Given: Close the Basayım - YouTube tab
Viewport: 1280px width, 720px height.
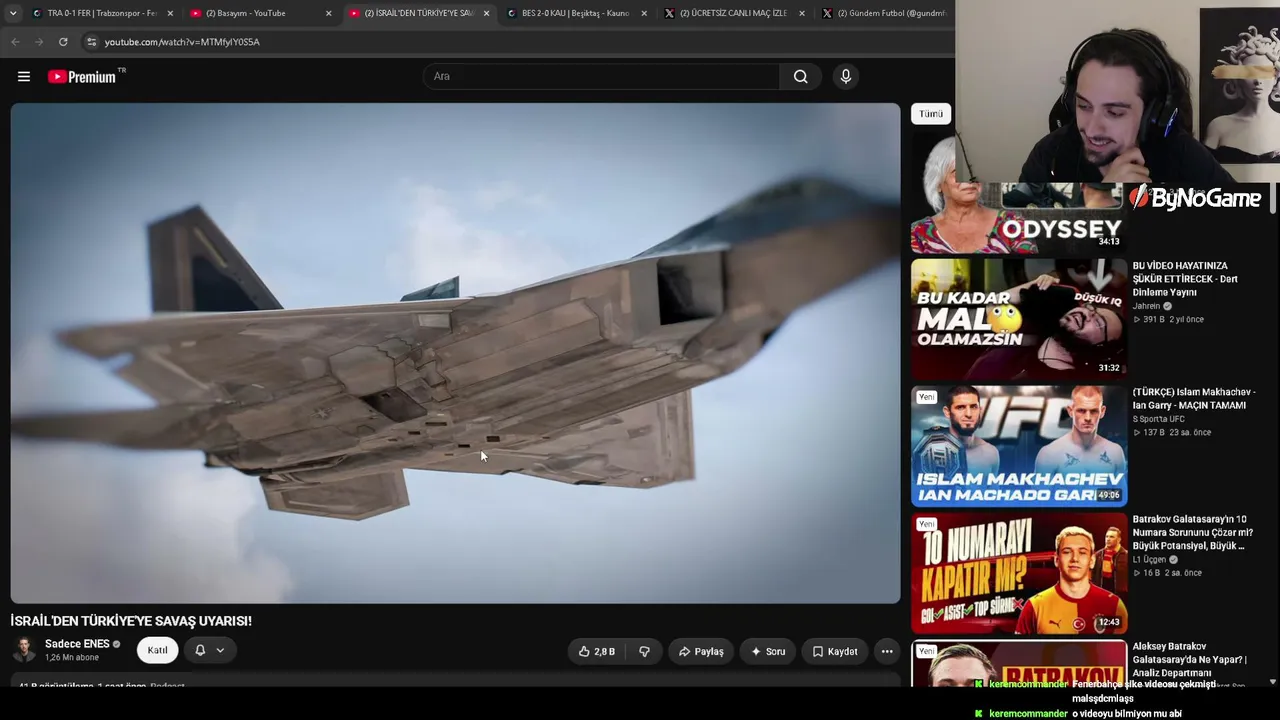Looking at the screenshot, I should tap(328, 13).
